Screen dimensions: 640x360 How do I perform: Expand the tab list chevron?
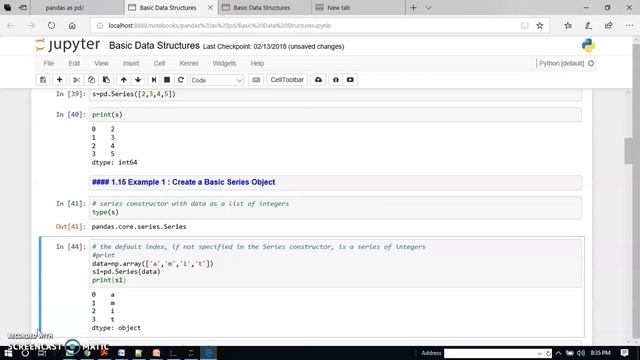(x=428, y=7)
